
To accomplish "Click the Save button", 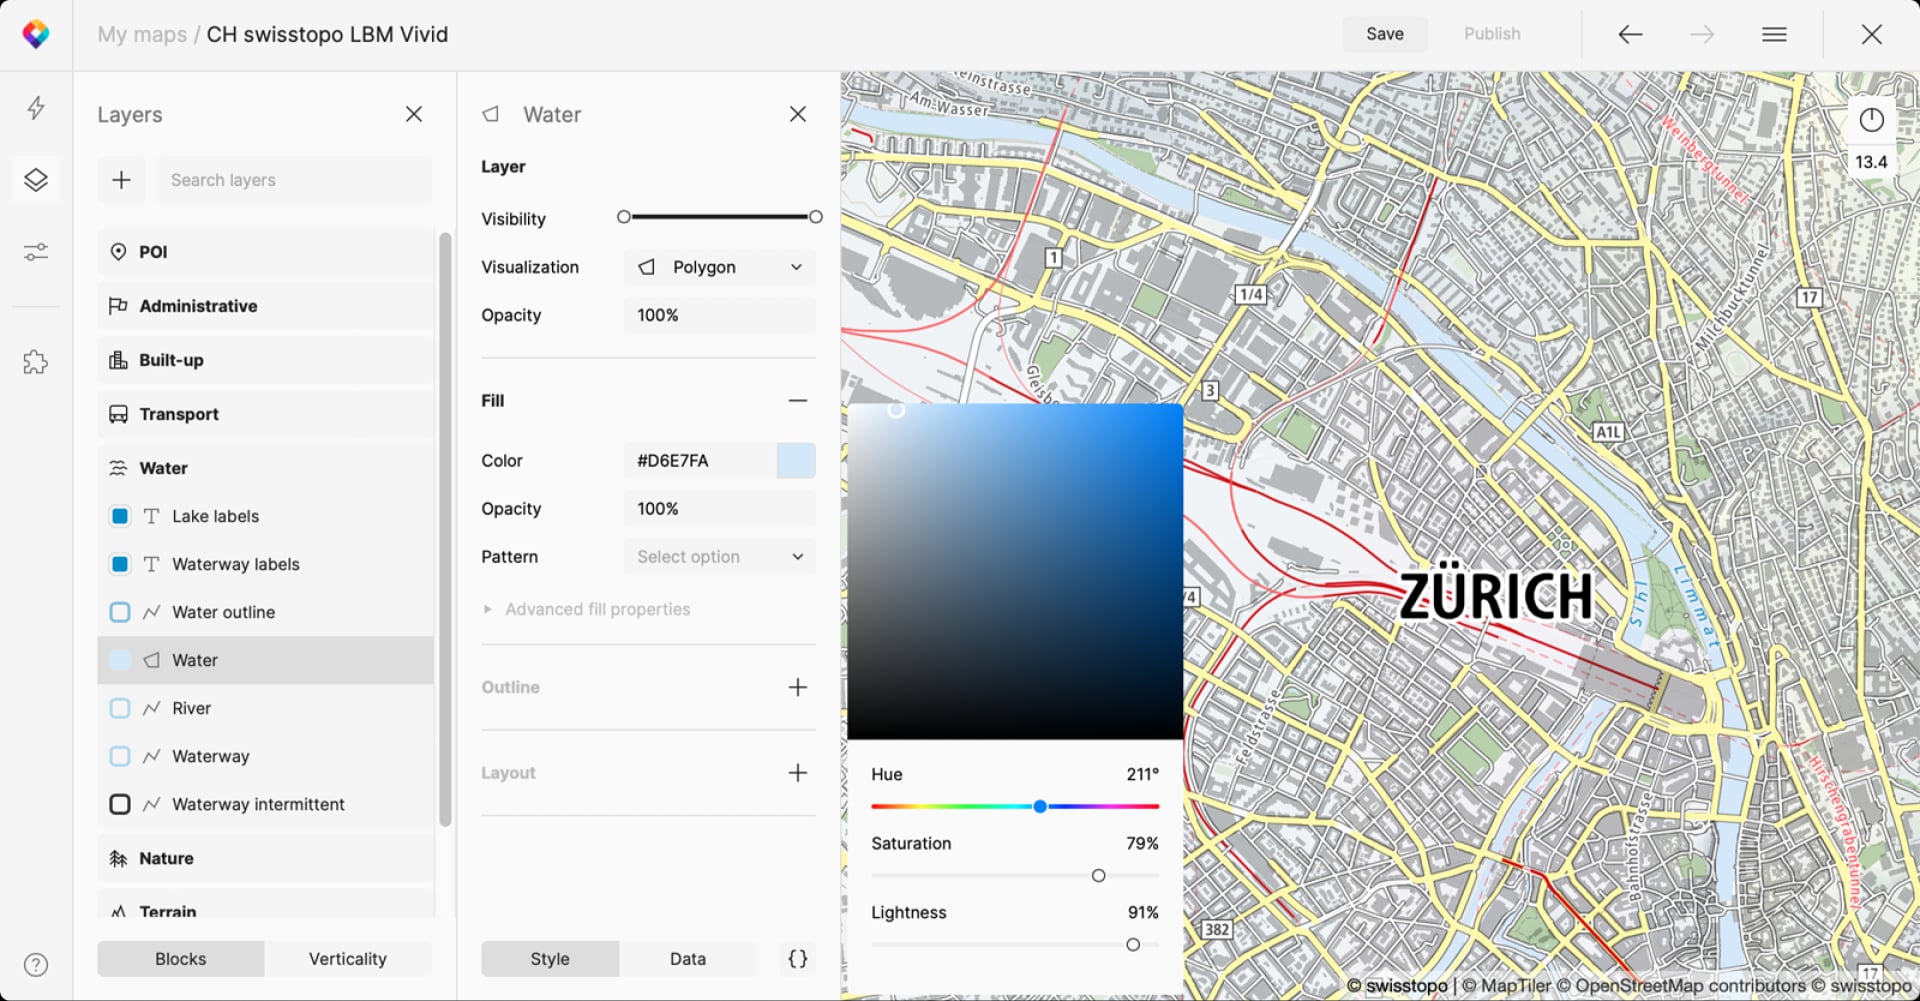I will 1385,34.
